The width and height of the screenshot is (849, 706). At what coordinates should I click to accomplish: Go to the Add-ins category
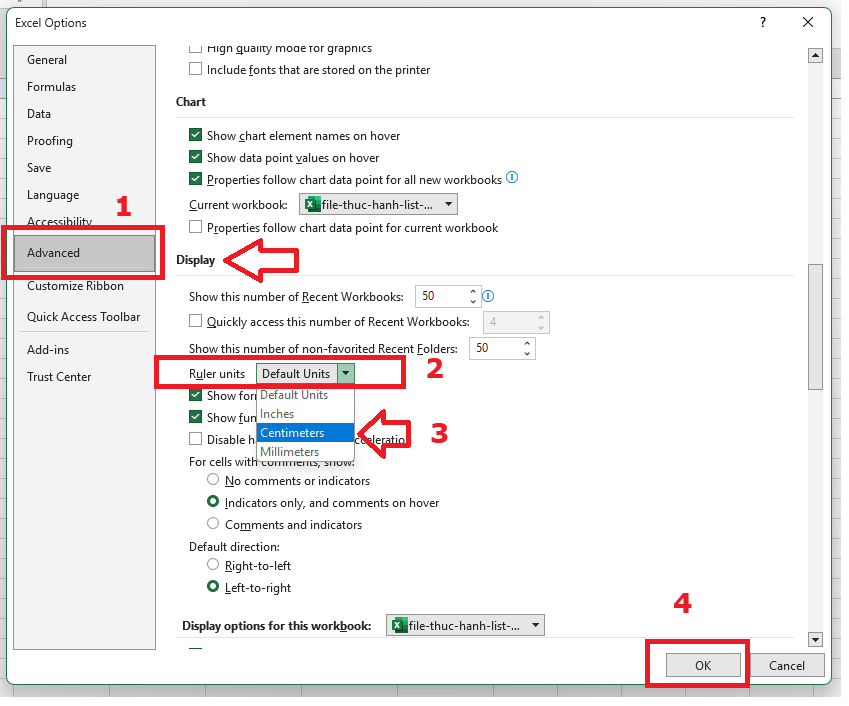point(48,351)
